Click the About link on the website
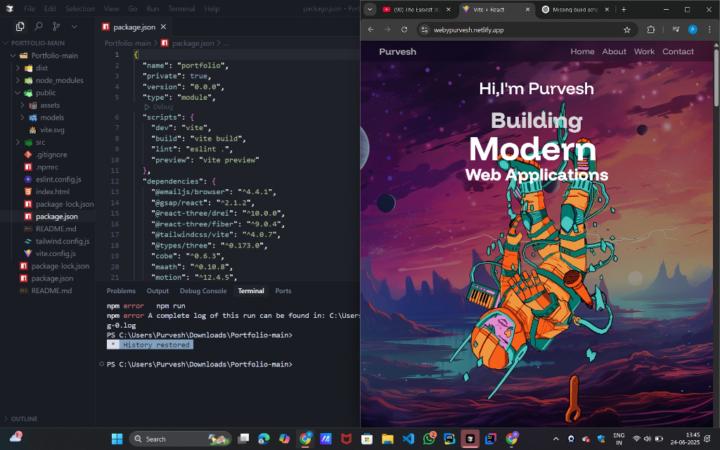Viewport: 720px width, 450px height. [614, 52]
